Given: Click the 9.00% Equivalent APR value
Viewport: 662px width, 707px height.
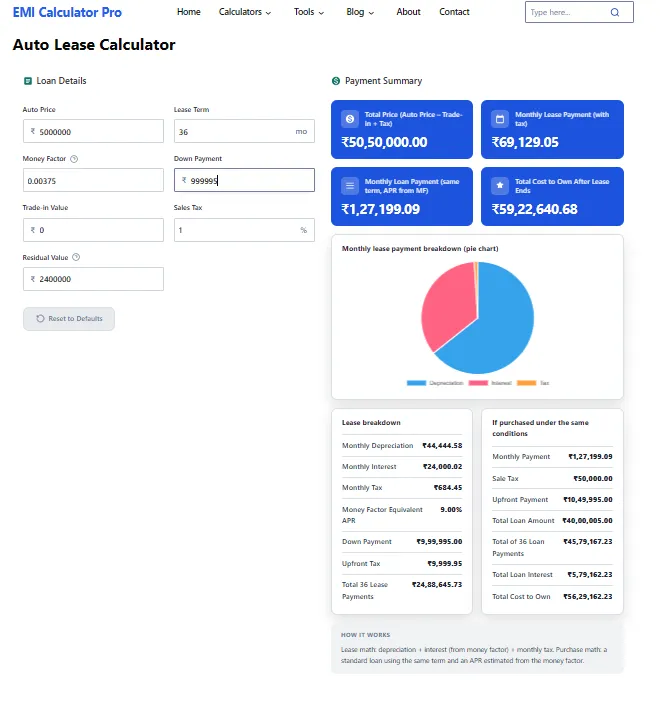Looking at the screenshot, I should coord(451,510).
